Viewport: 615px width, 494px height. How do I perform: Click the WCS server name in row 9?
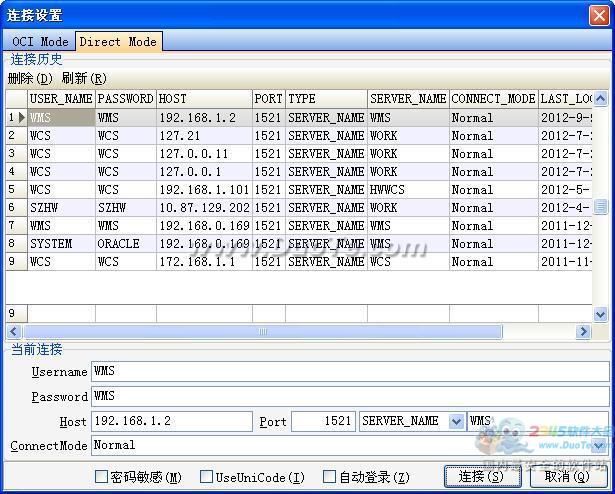click(408, 262)
